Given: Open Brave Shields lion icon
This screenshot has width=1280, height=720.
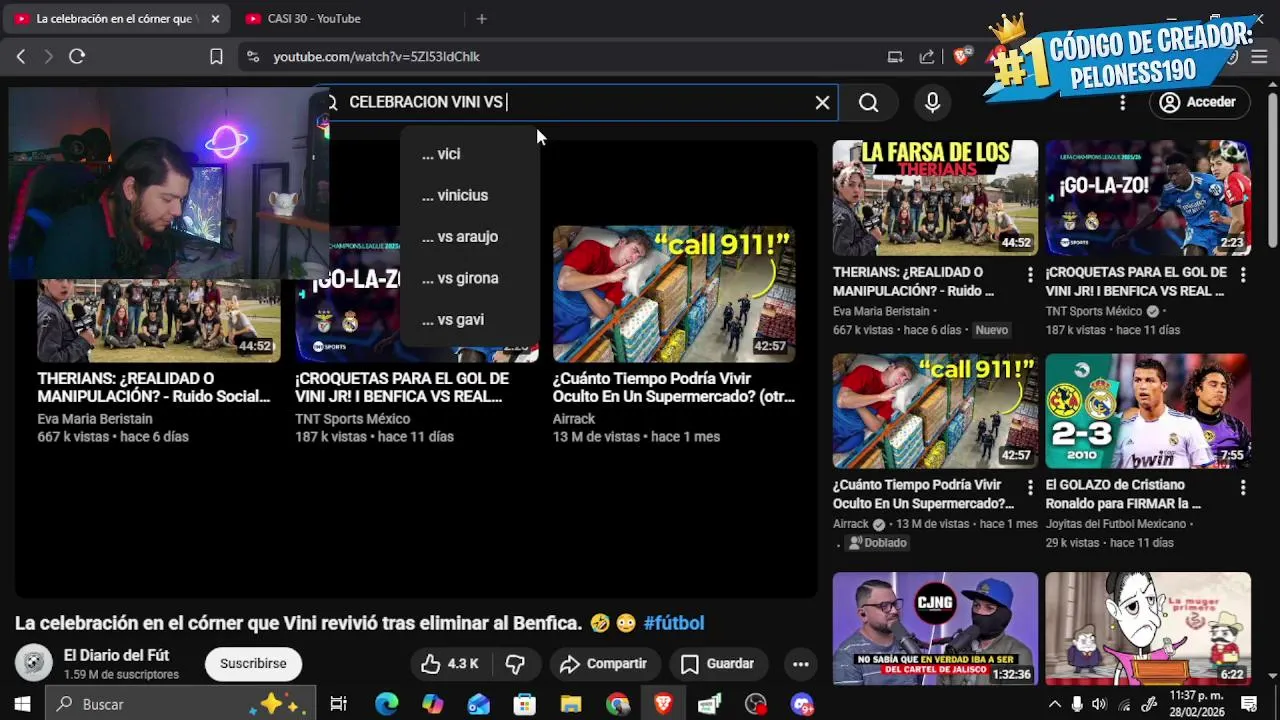Looking at the screenshot, I should (x=962, y=57).
